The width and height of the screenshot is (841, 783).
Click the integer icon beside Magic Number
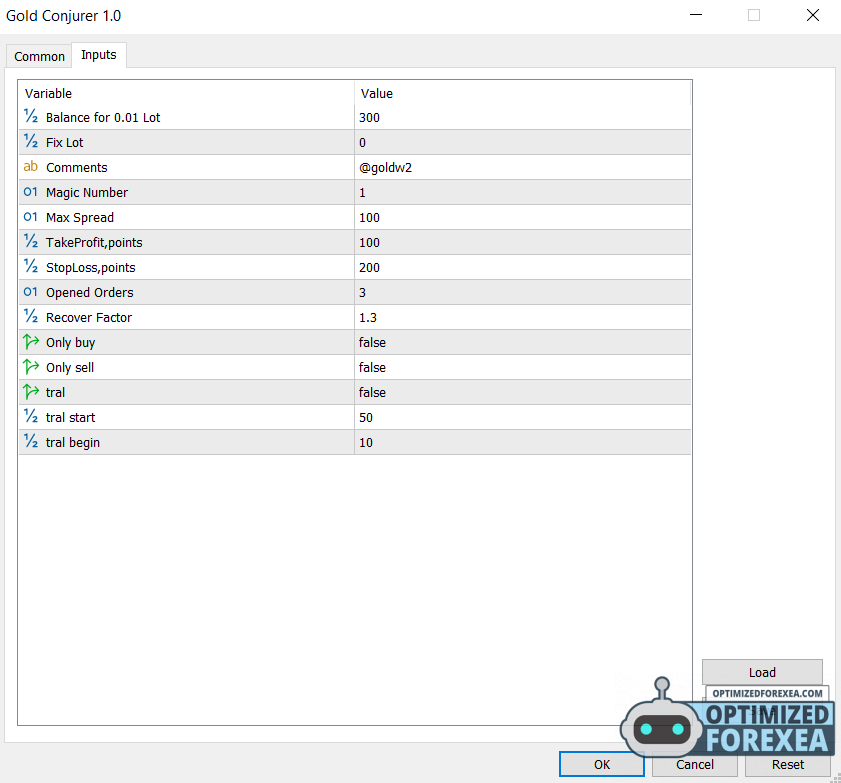[x=31, y=192]
